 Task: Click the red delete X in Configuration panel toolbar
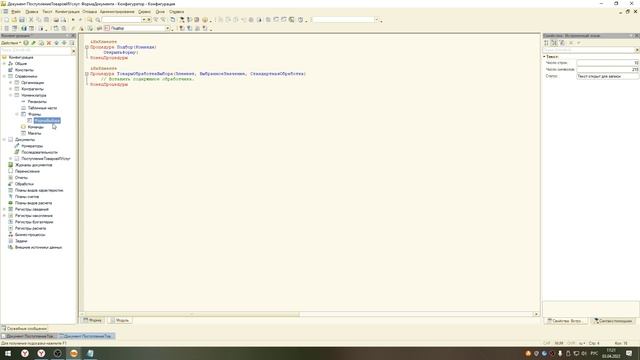pos(49,43)
